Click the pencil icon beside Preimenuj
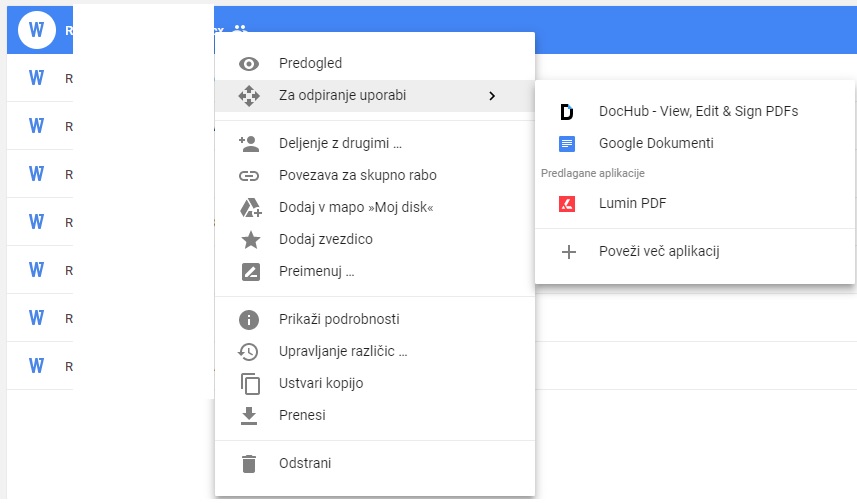The image size is (857, 503). coord(251,272)
